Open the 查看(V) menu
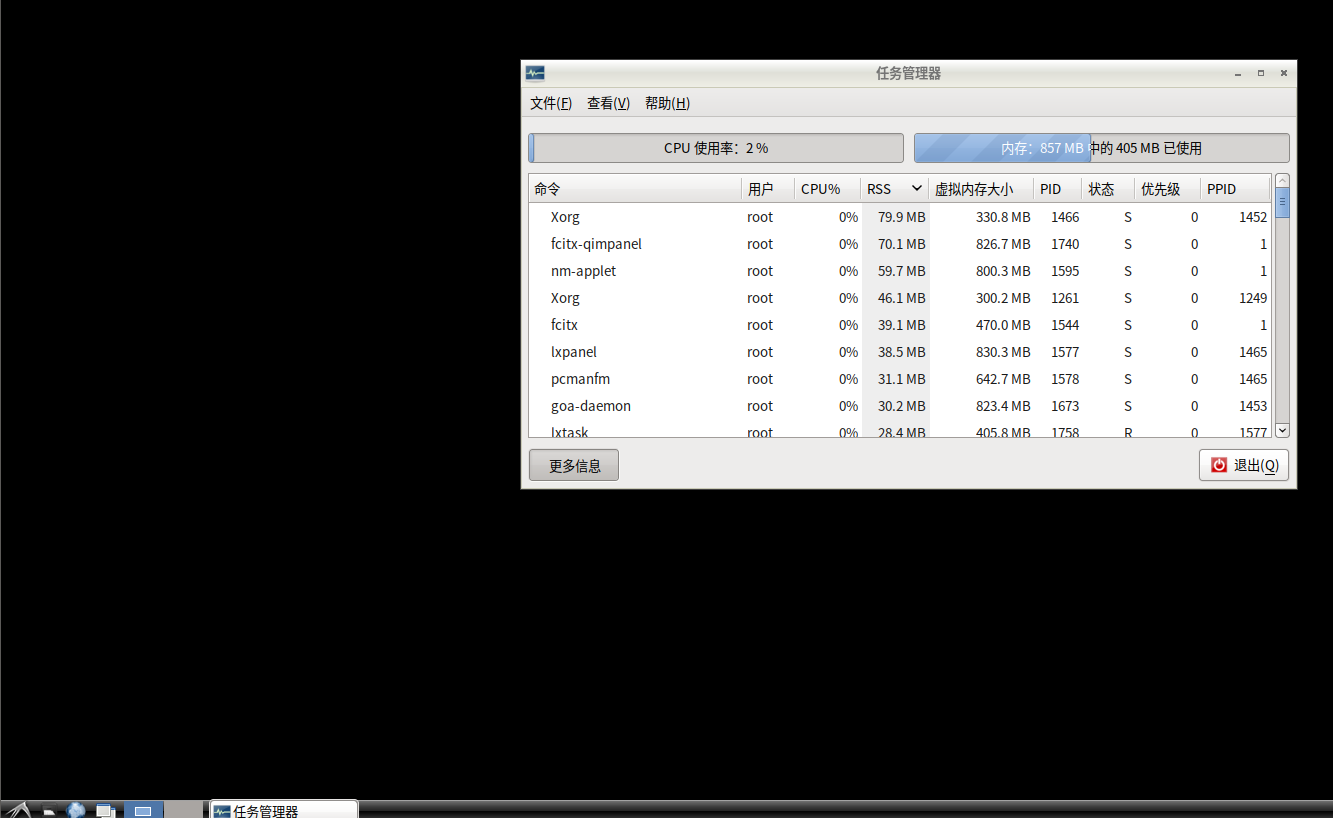Viewport: 1333px width, 818px height. (608, 103)
